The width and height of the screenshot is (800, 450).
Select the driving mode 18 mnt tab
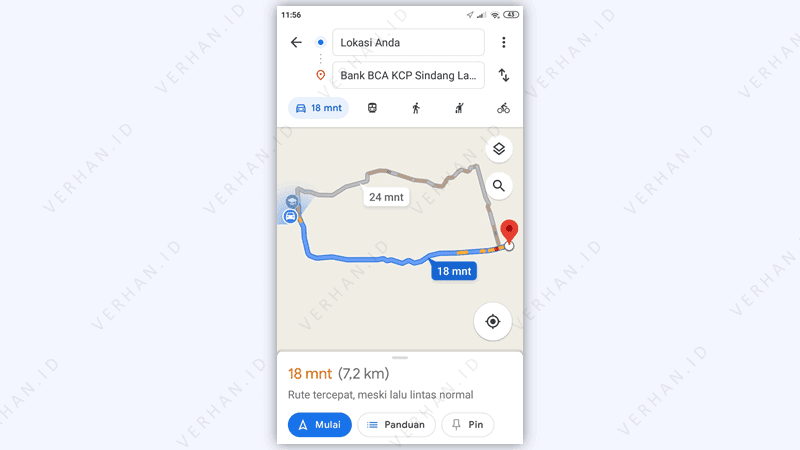click(x=319, y=108)
